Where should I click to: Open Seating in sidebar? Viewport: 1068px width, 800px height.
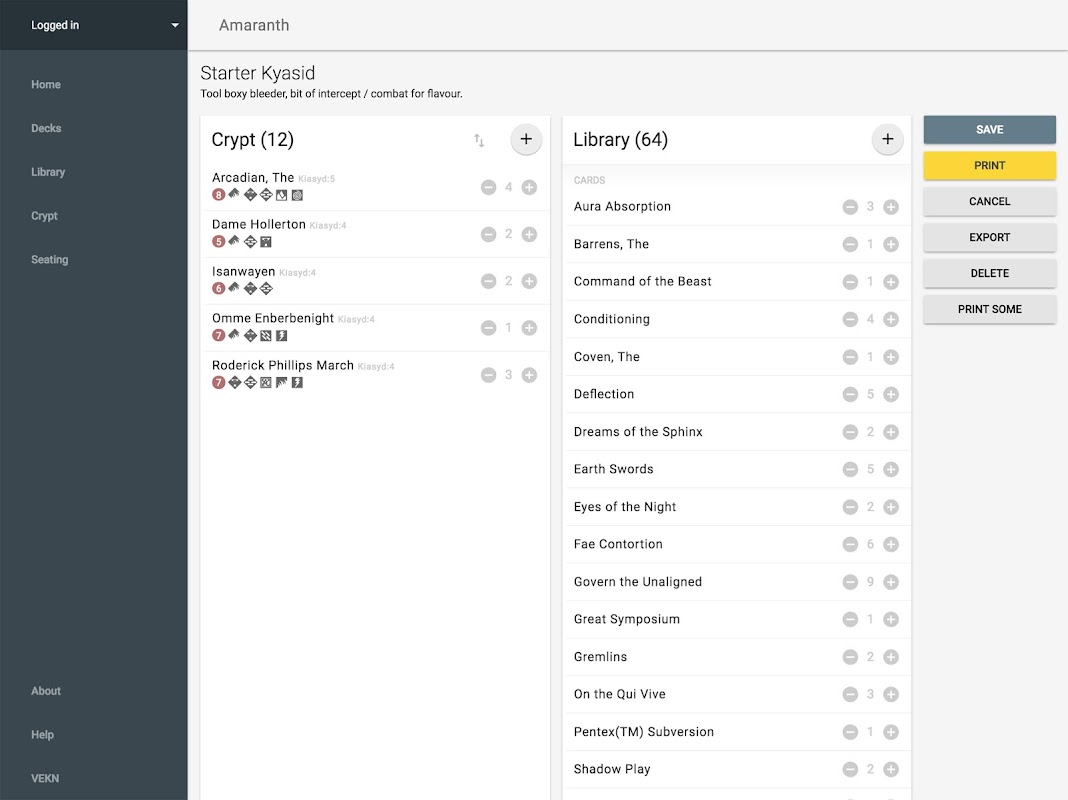[x=50, y=259]
